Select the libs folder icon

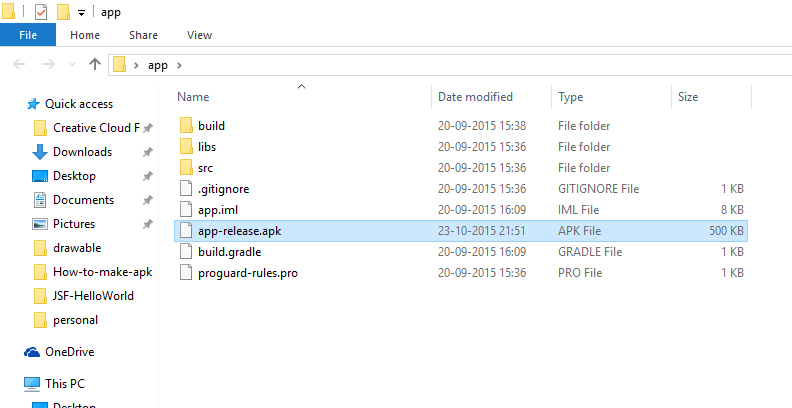186,146
